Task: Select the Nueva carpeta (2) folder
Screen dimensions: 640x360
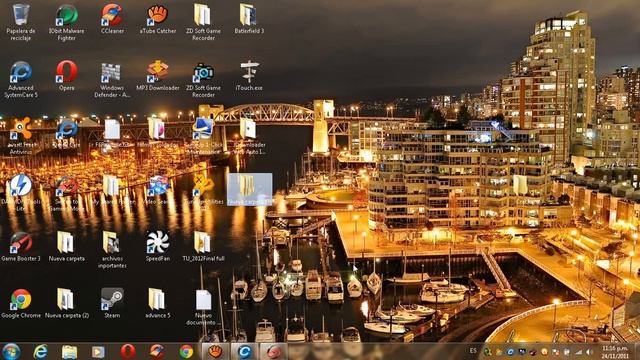Action: 67,303
